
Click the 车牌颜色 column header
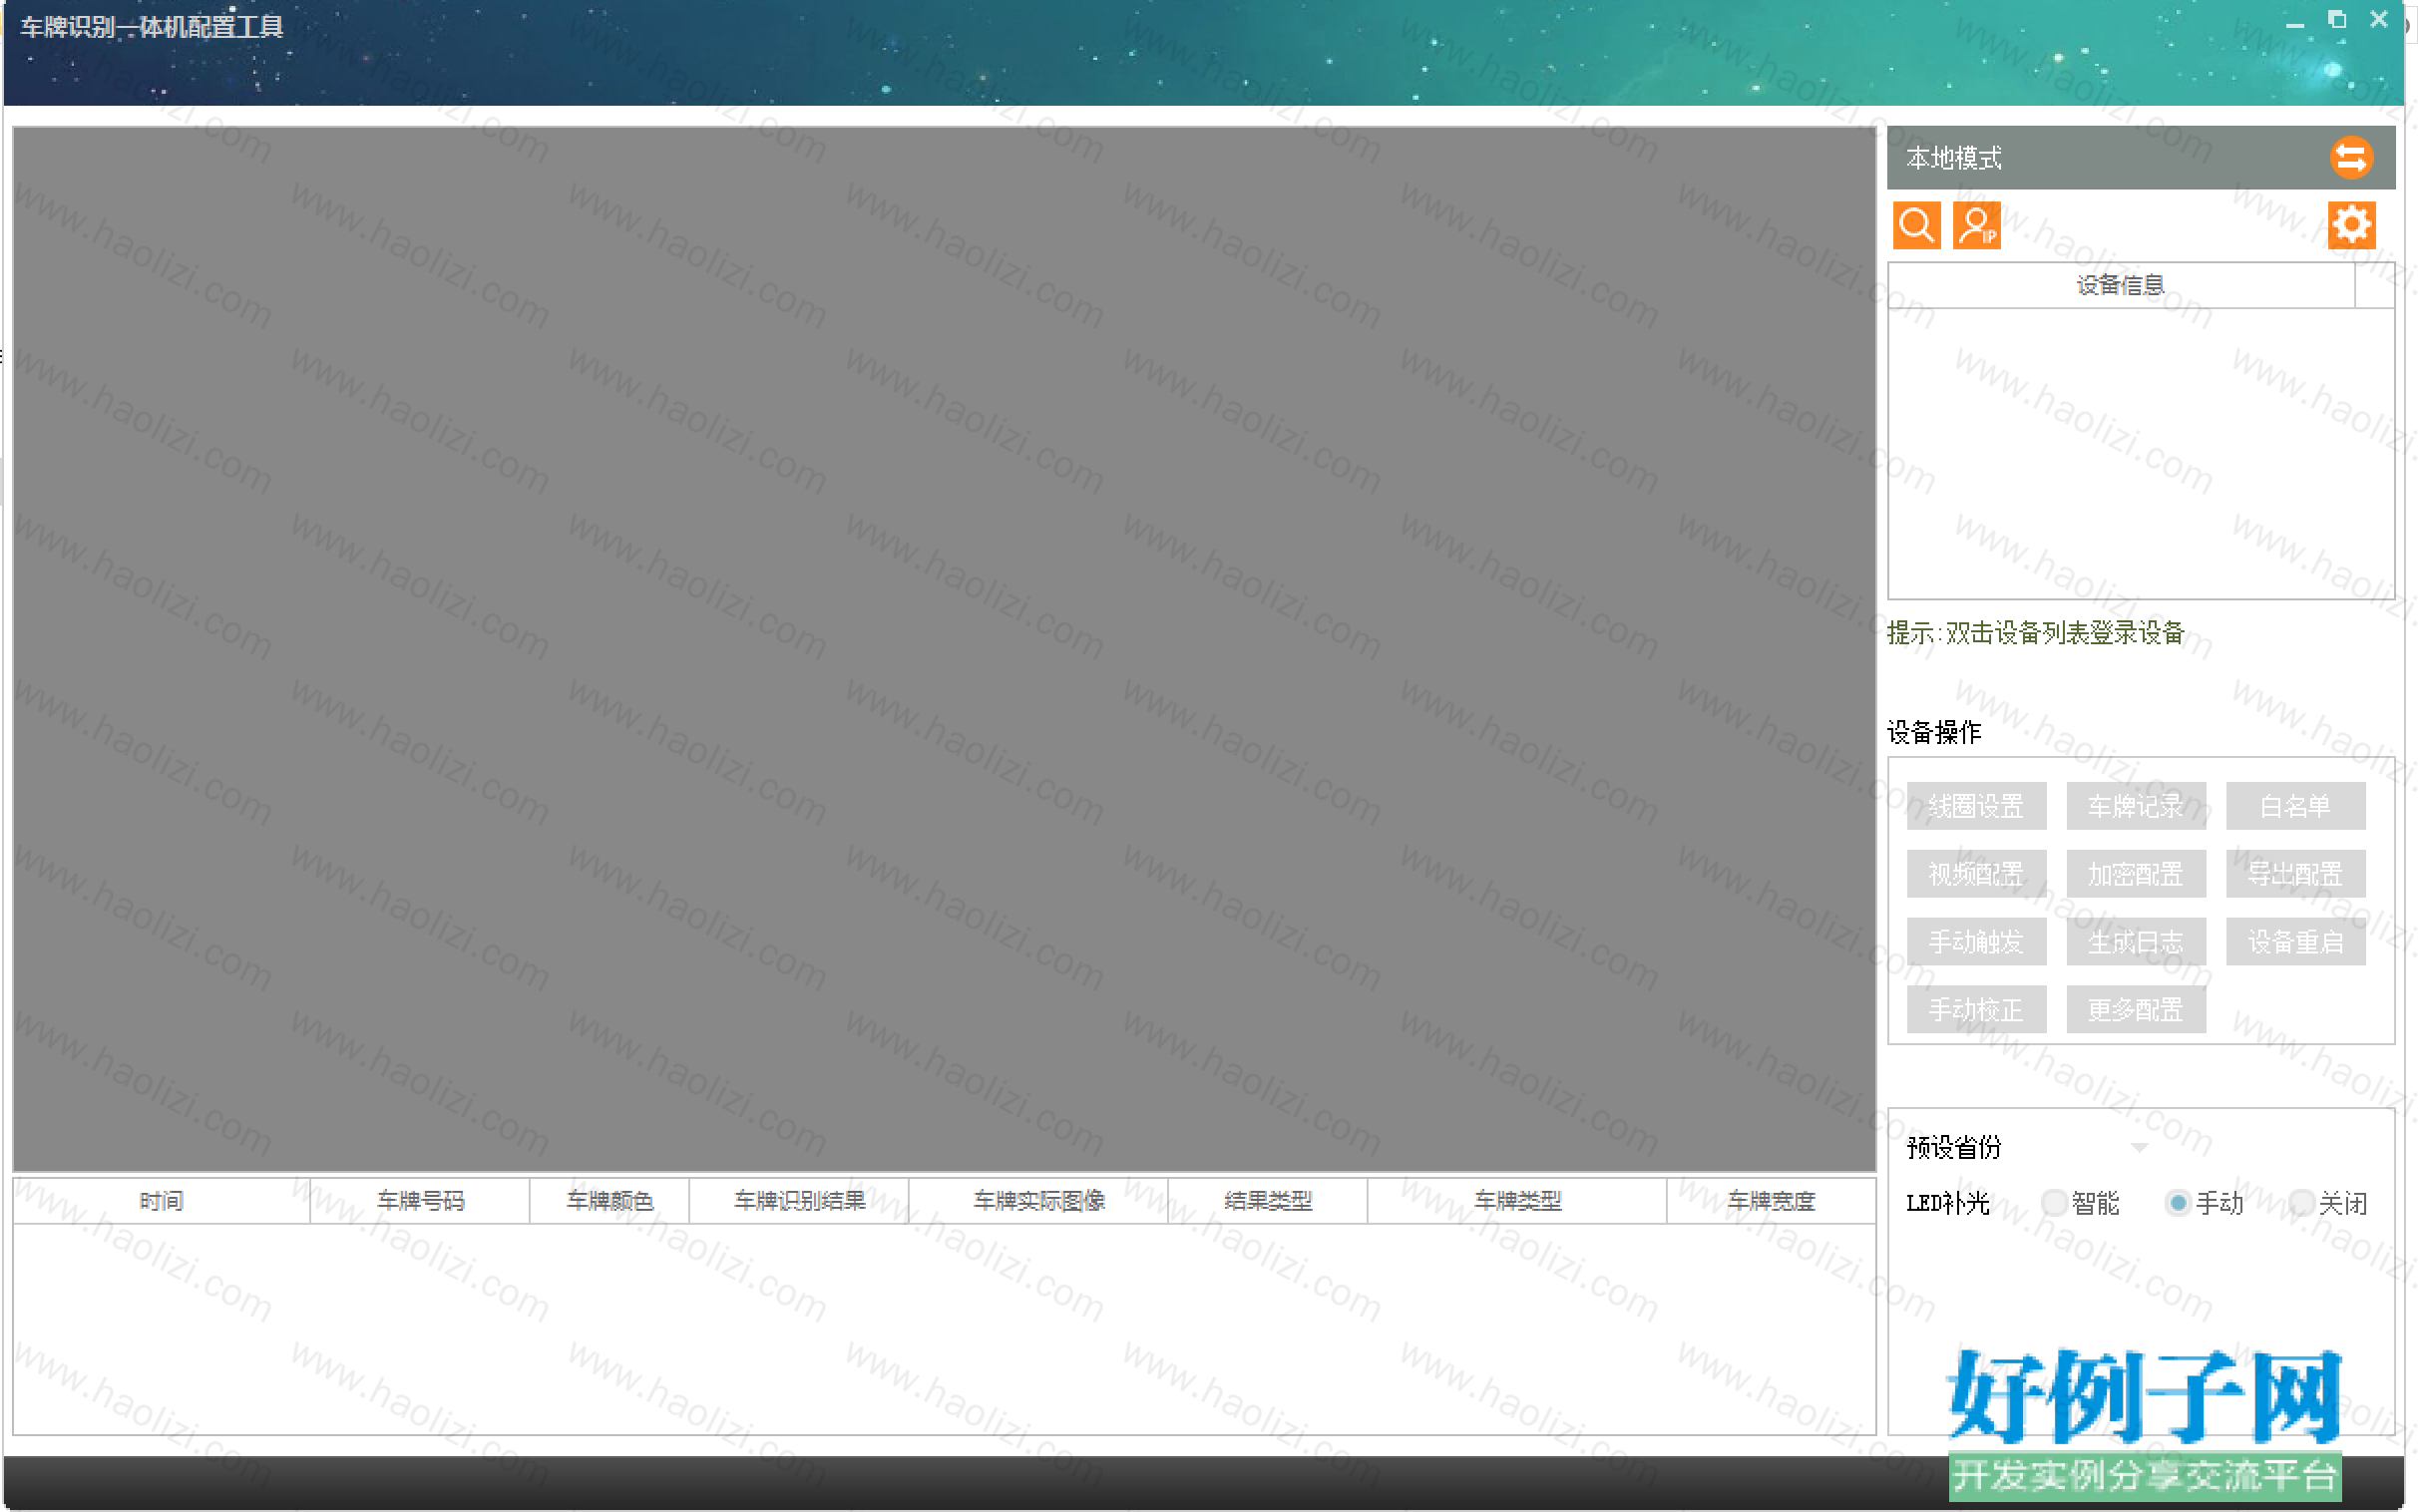(609, 1201)
